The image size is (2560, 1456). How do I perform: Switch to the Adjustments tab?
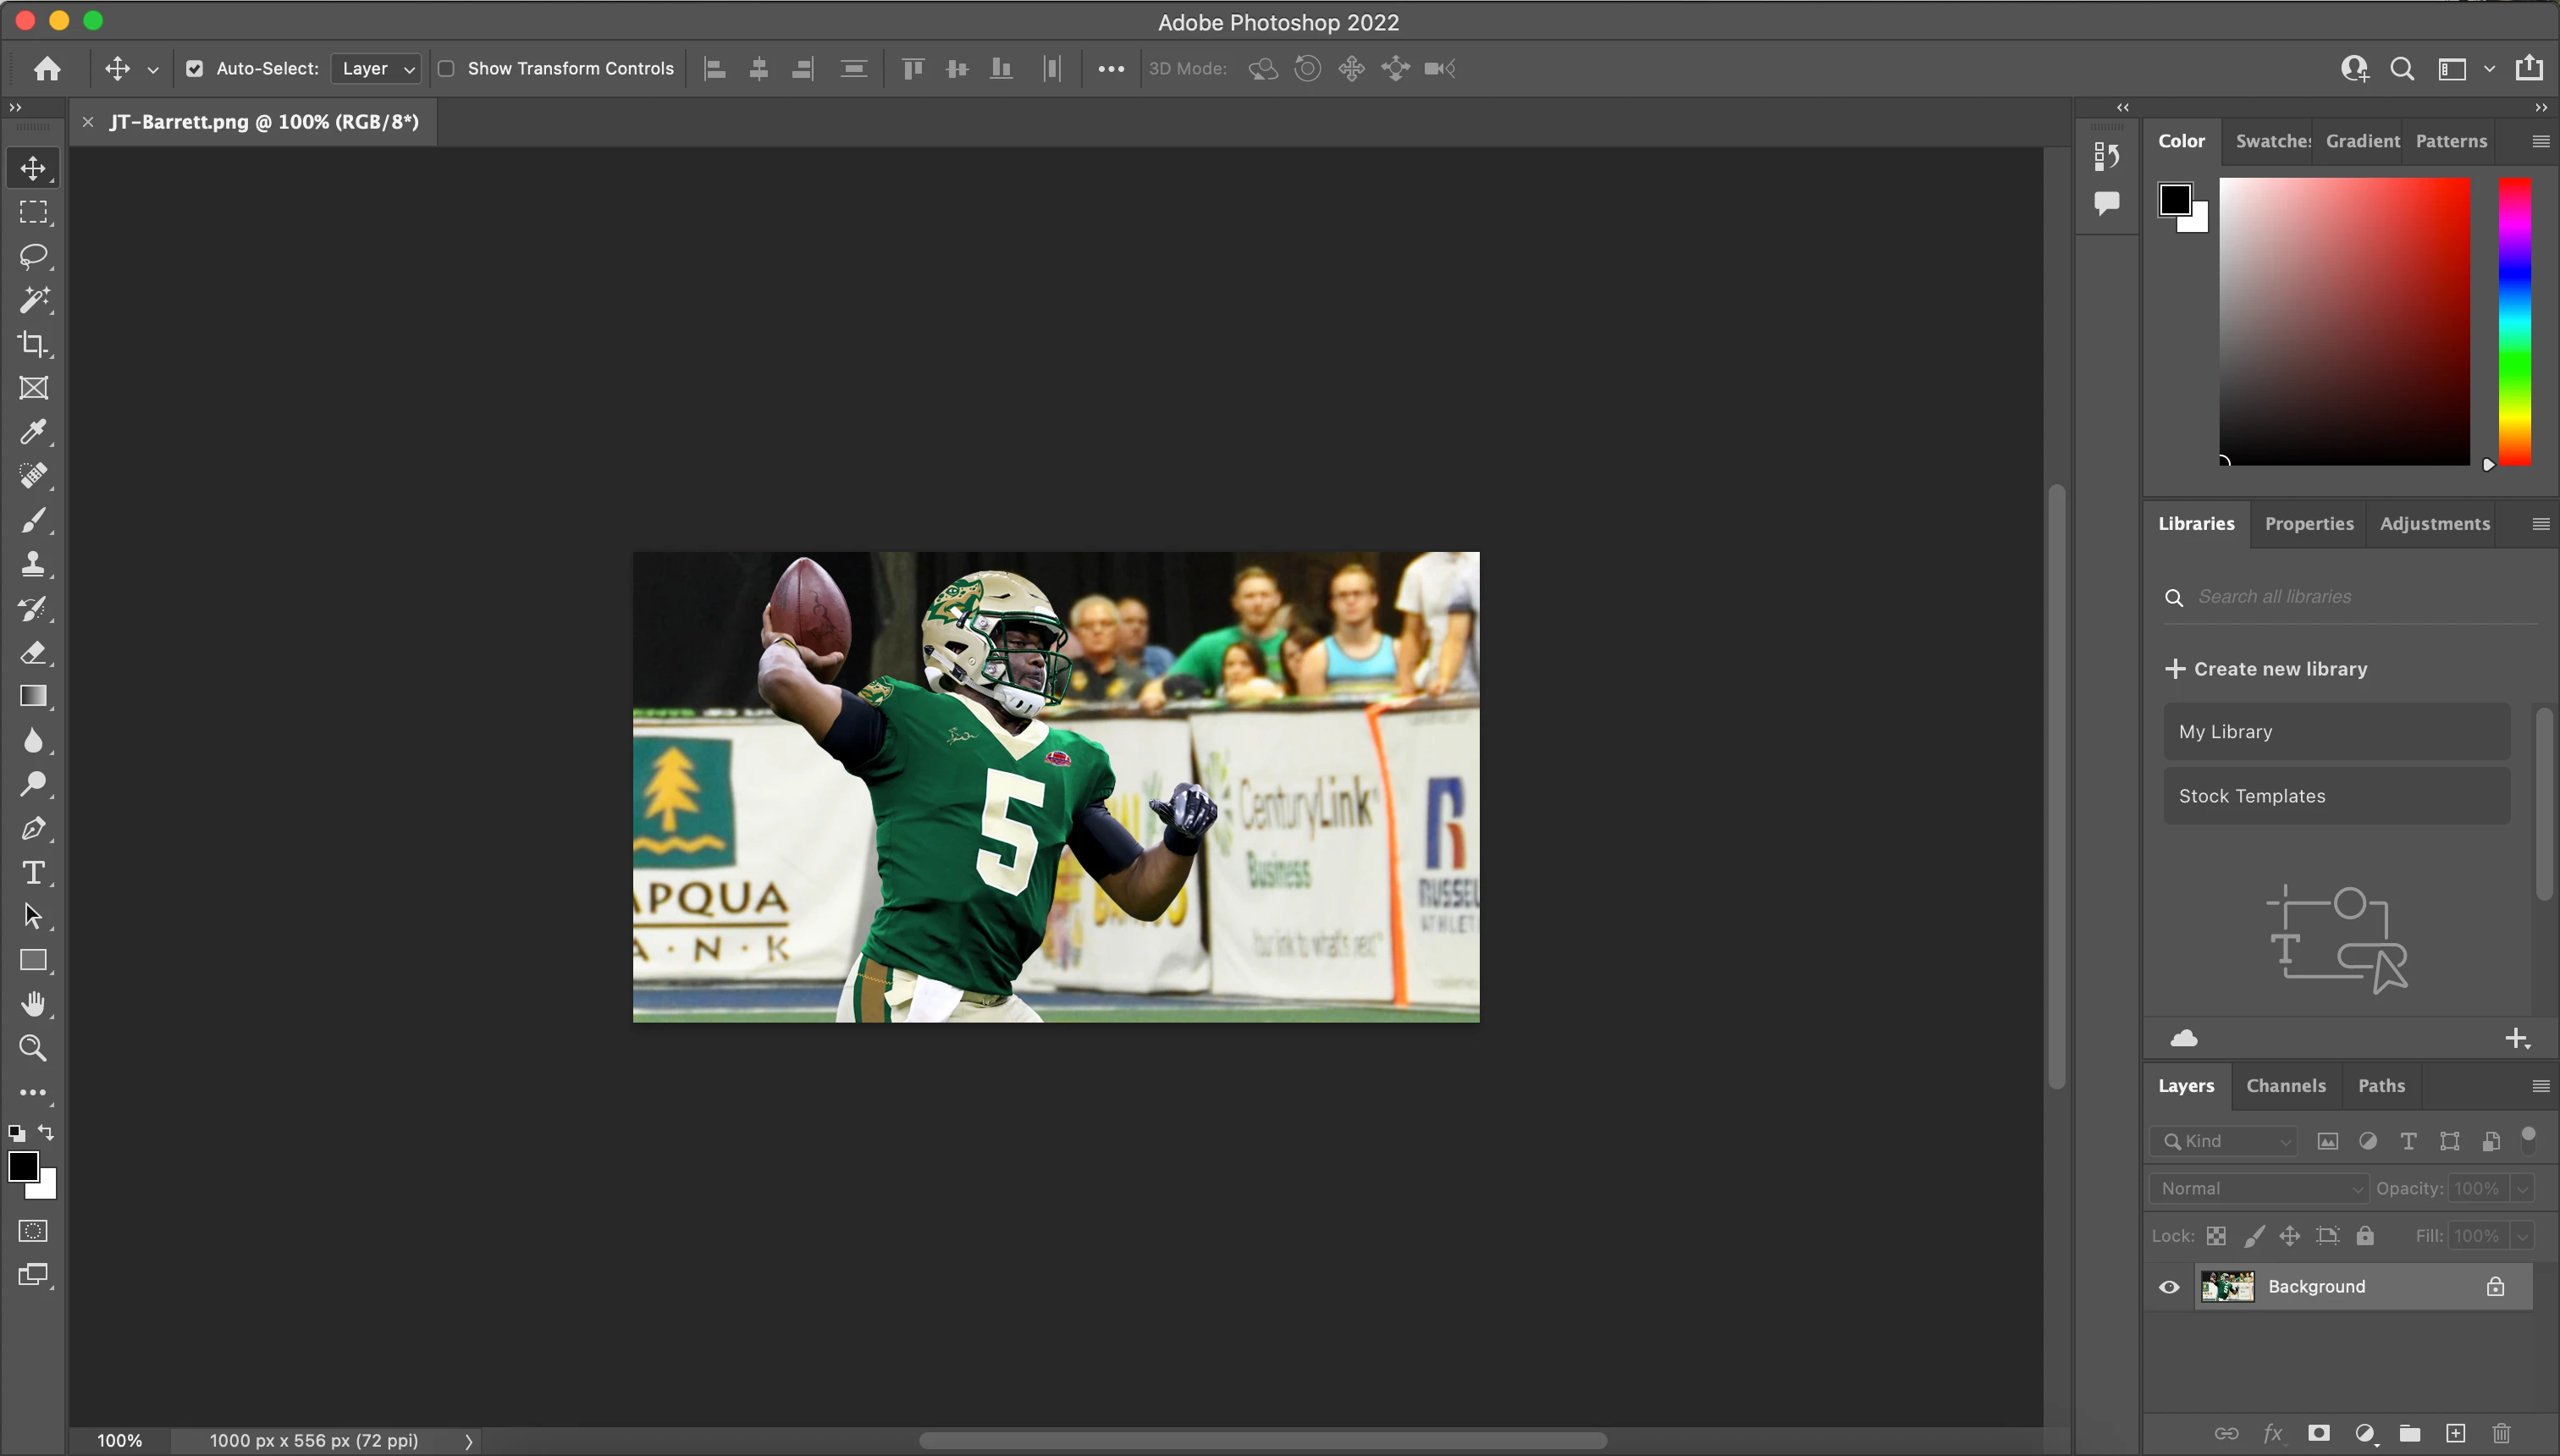2434,524
